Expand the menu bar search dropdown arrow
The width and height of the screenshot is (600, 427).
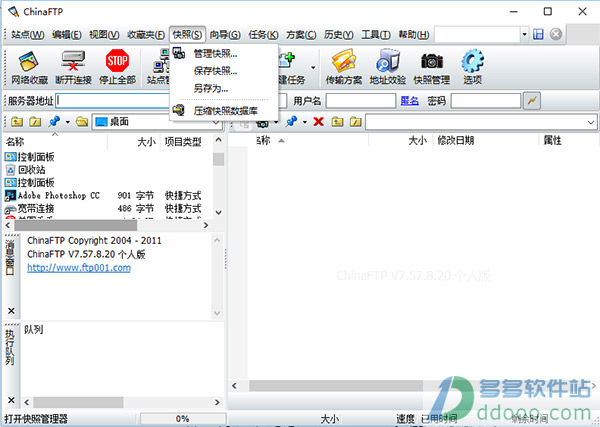pyautogui.click(x=525, y=34)
